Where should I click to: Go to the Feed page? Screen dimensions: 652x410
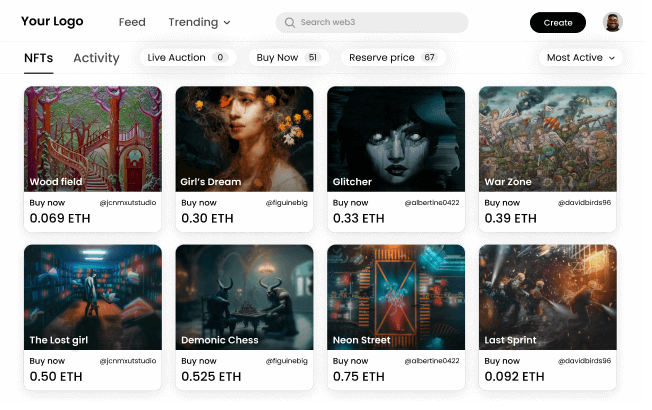pos(132,22)
